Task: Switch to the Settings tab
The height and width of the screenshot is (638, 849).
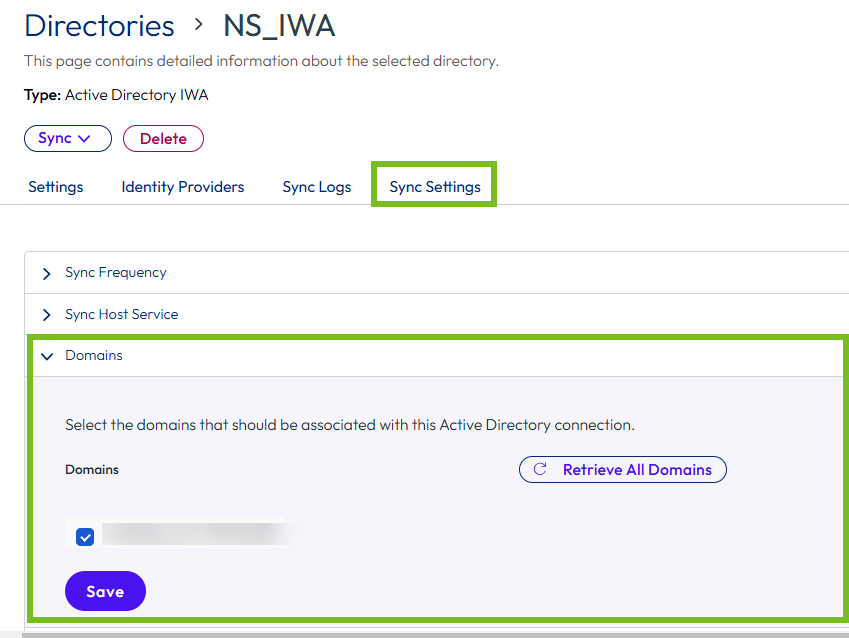Action: click(x=56, y=187)
